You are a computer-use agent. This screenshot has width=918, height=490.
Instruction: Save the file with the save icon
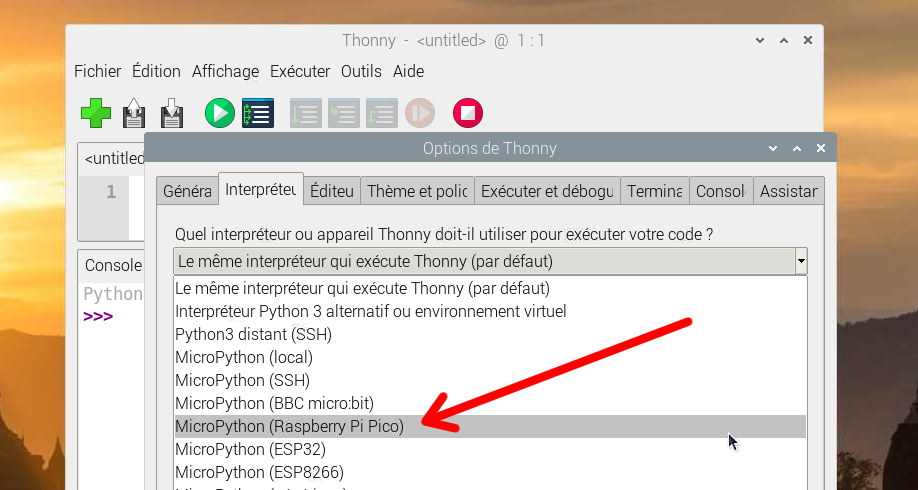click(x=172, y=113)
